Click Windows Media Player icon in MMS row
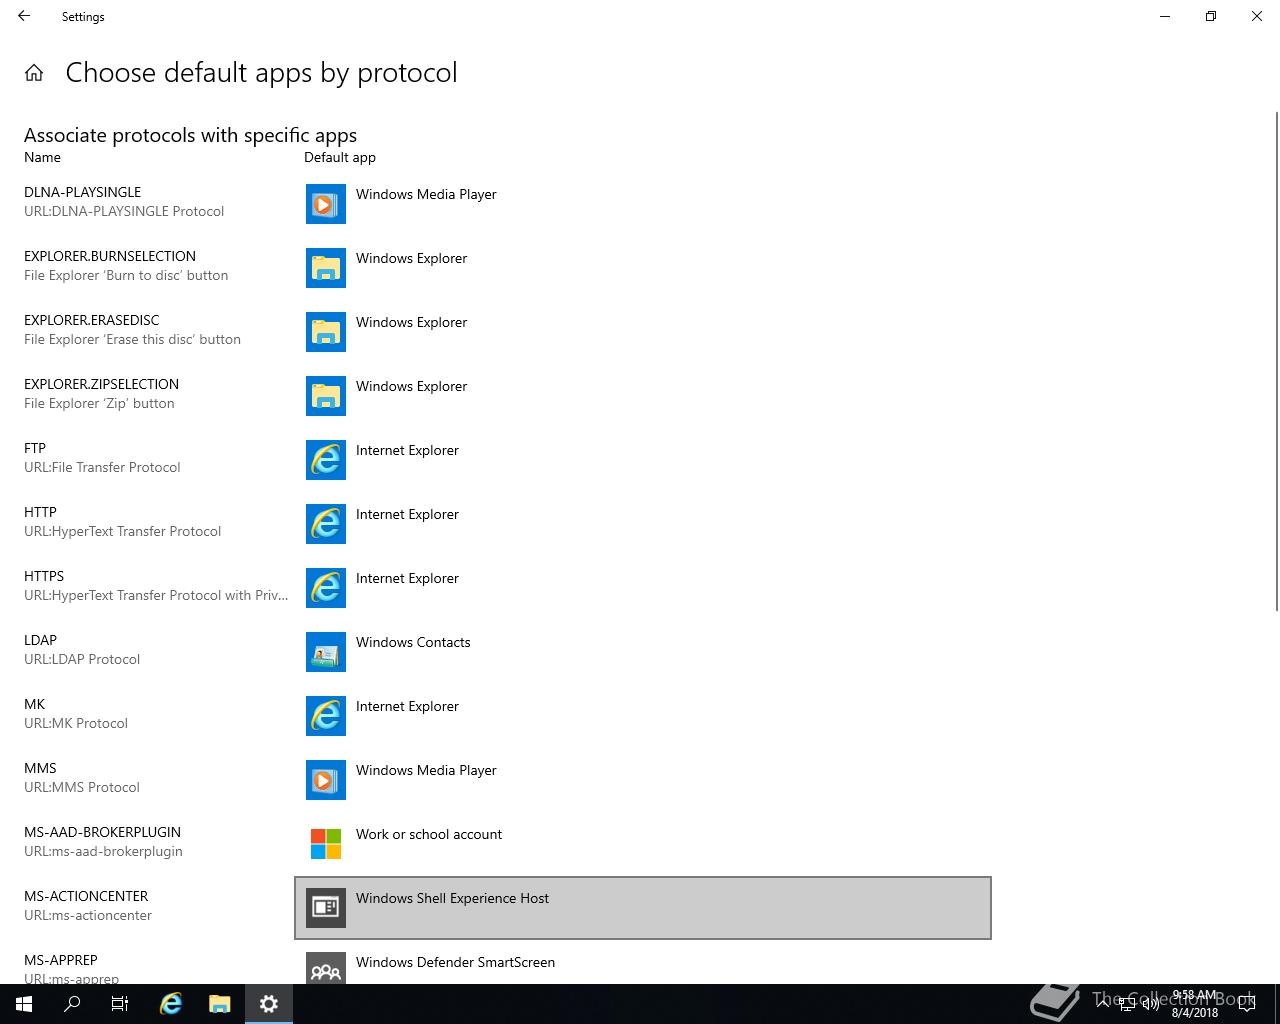 tap(326, 780)
